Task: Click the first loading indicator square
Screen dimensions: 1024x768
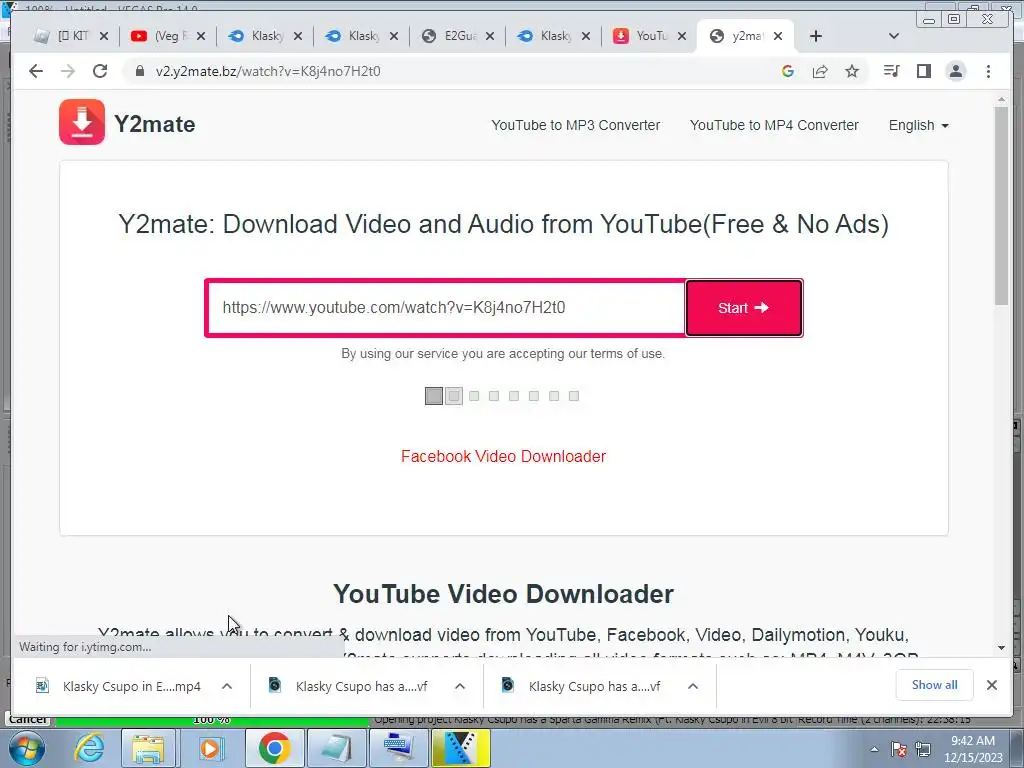Action: (434, 396)
